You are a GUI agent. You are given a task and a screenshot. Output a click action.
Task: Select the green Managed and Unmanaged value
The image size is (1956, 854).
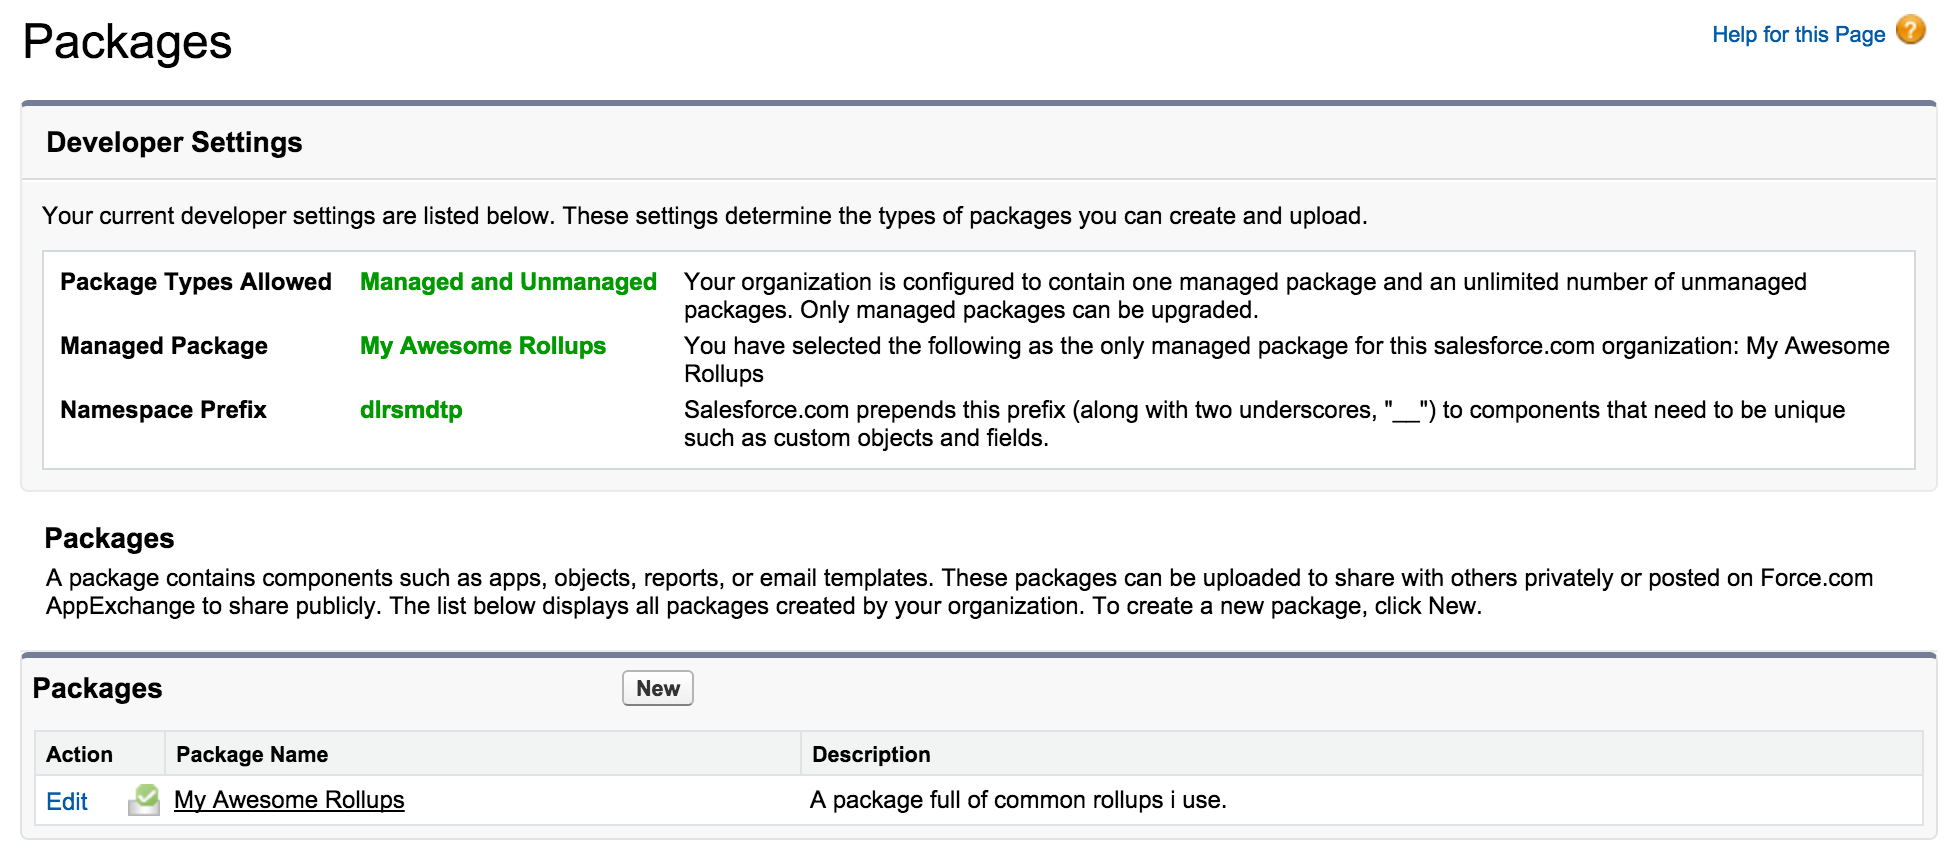(x=508, y=282)
